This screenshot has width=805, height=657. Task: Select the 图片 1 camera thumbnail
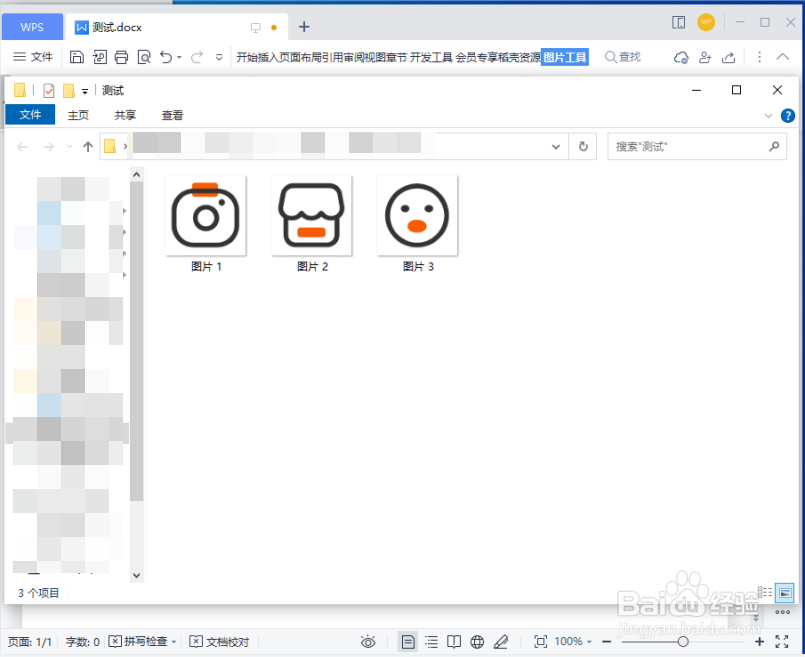tap(206, 216)
